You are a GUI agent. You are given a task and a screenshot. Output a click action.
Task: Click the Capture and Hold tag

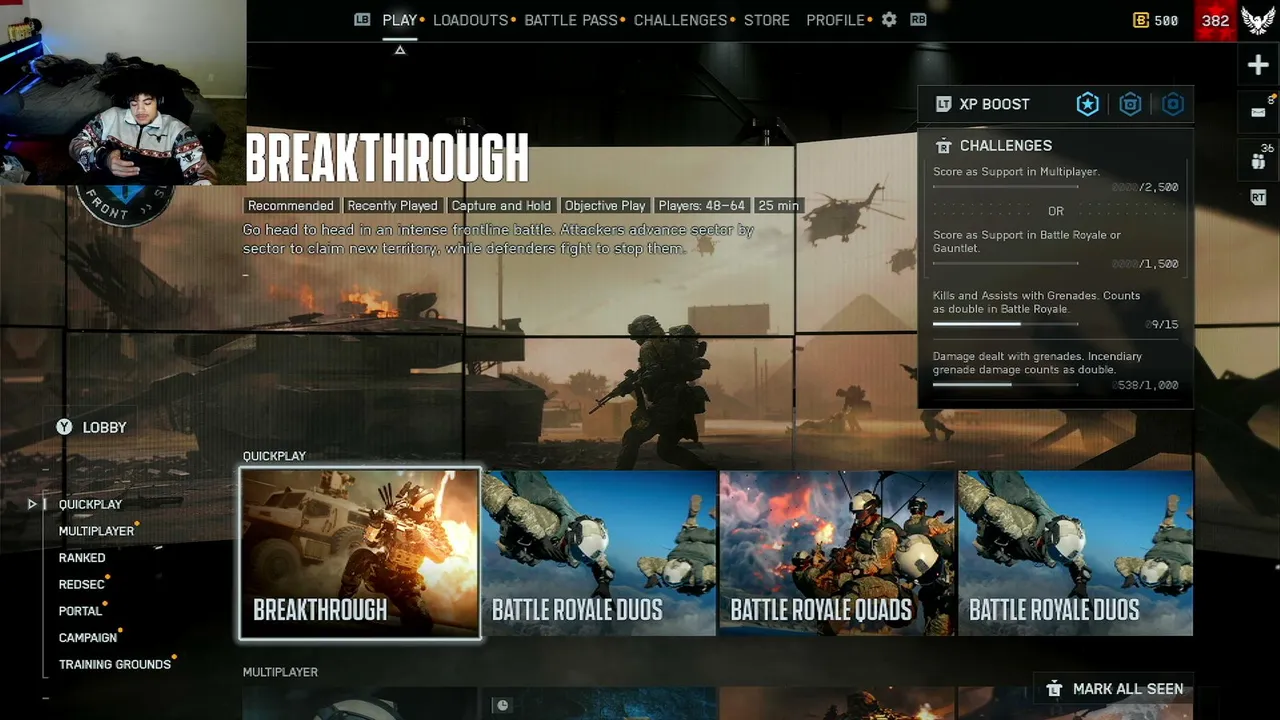[x=501, y=206]
